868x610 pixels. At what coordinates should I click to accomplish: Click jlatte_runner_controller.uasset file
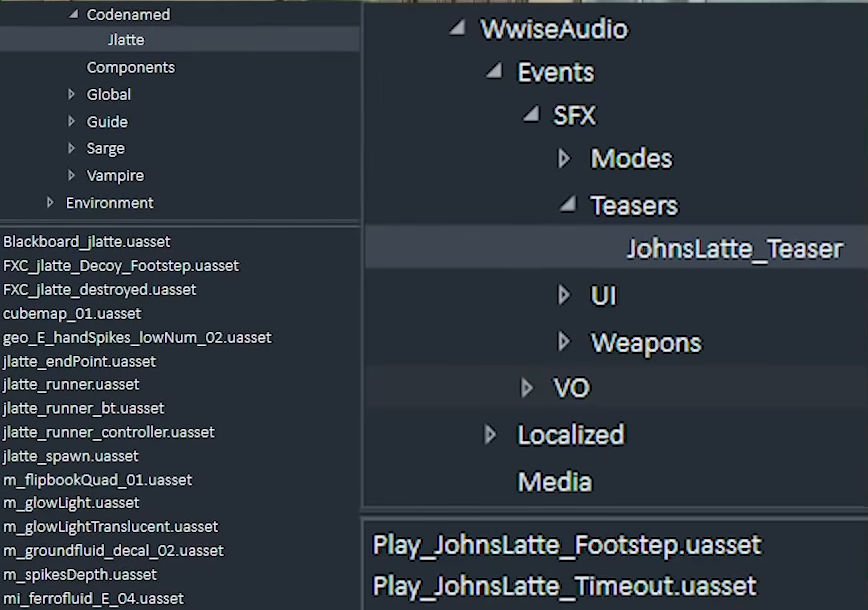click(x=109, y=432)
